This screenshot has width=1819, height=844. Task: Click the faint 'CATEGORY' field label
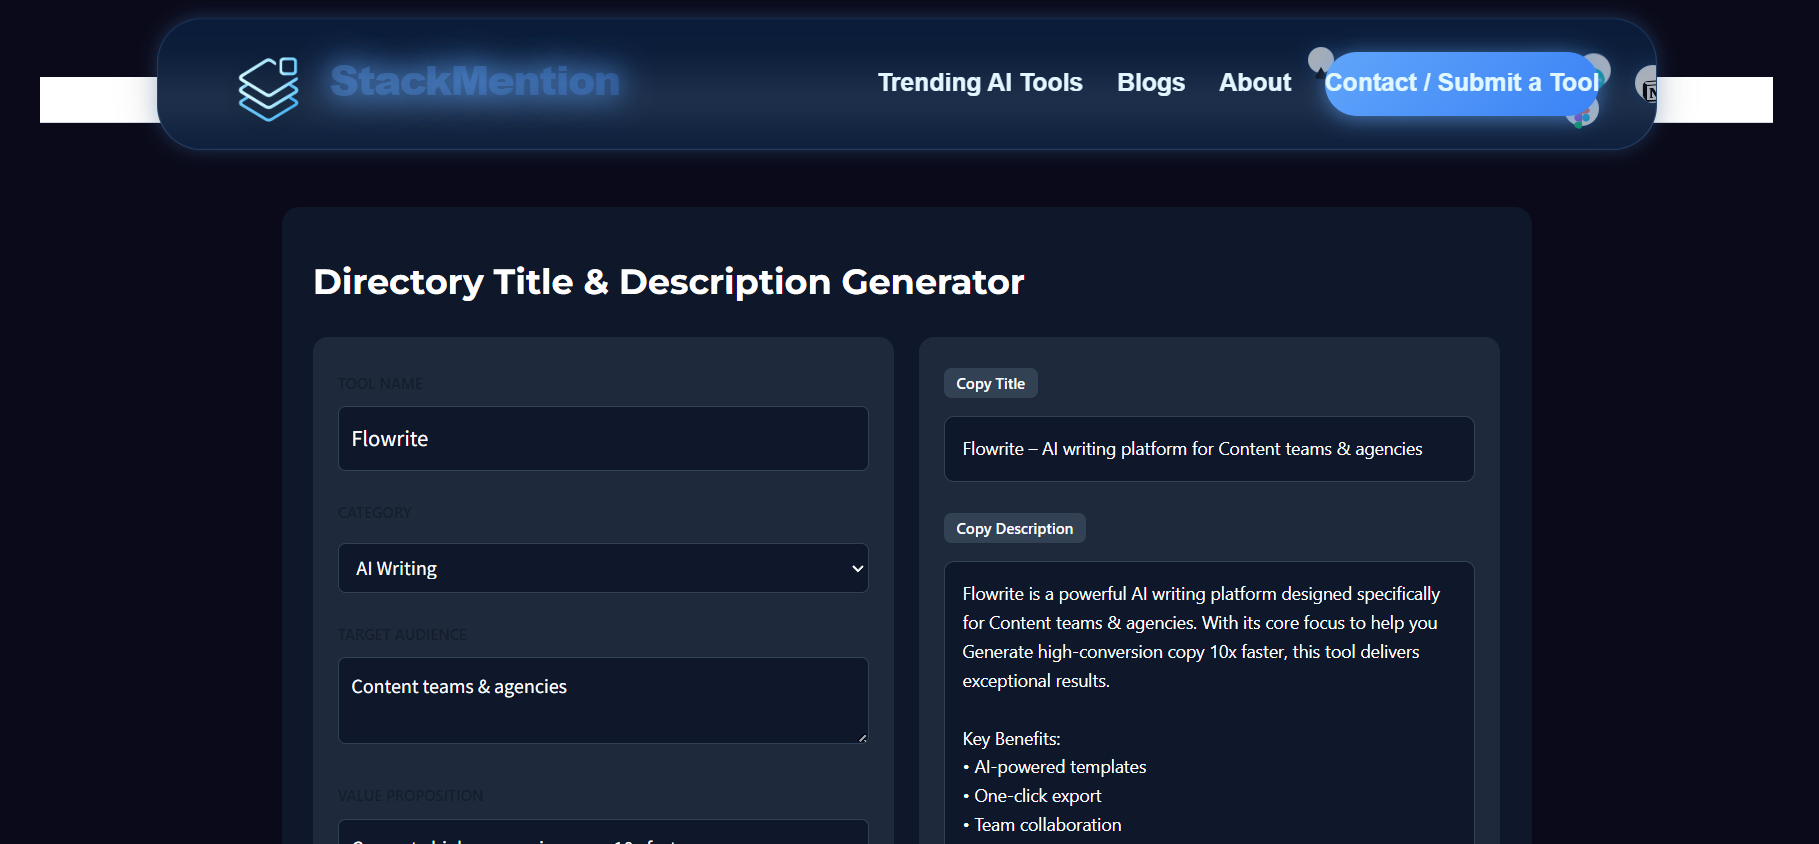click(374, 513)
